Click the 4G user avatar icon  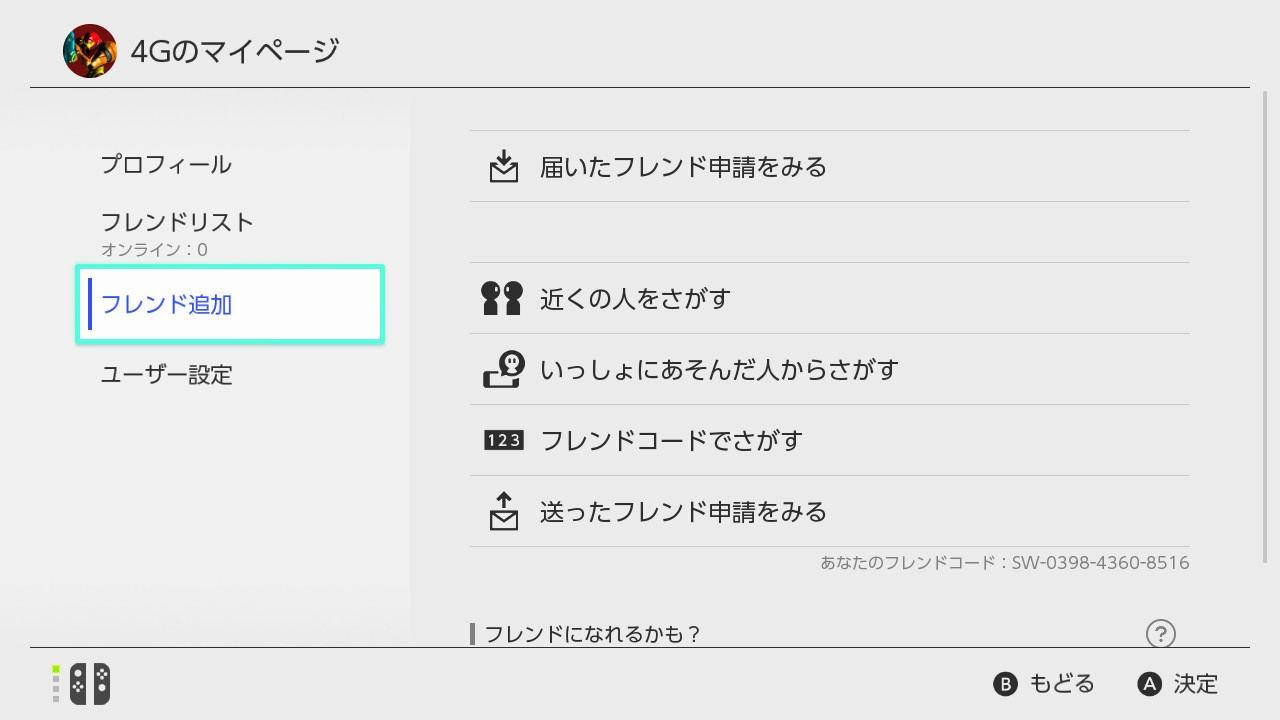pos(90,51)
